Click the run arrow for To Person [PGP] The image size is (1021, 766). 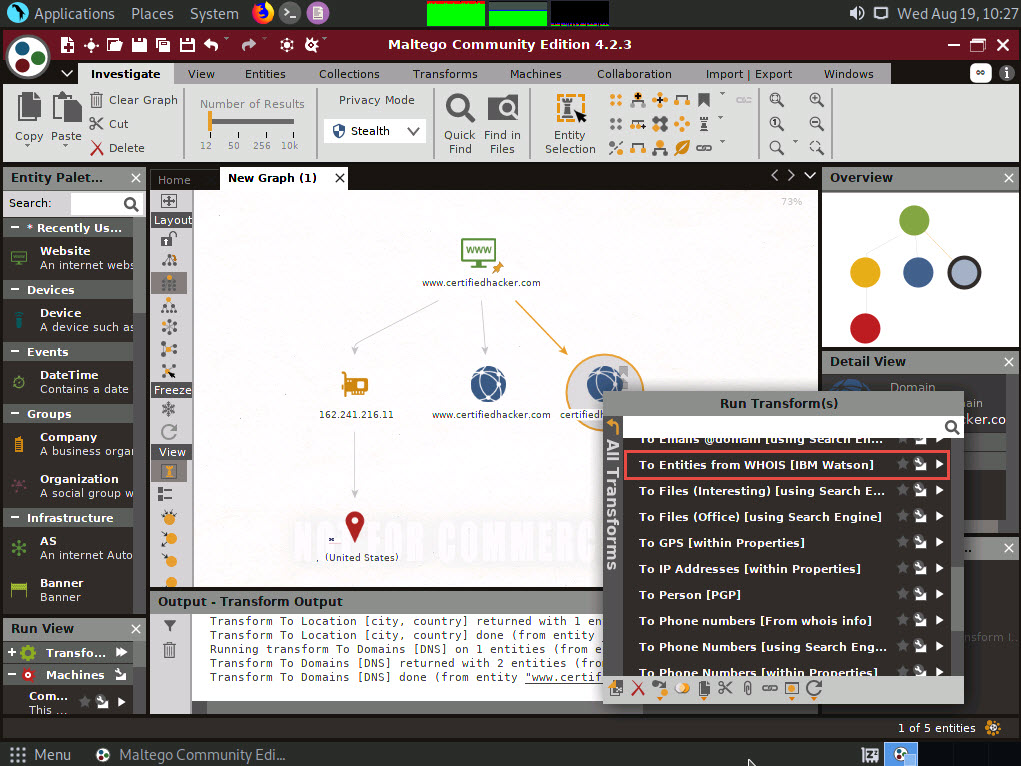coord(939,594)
